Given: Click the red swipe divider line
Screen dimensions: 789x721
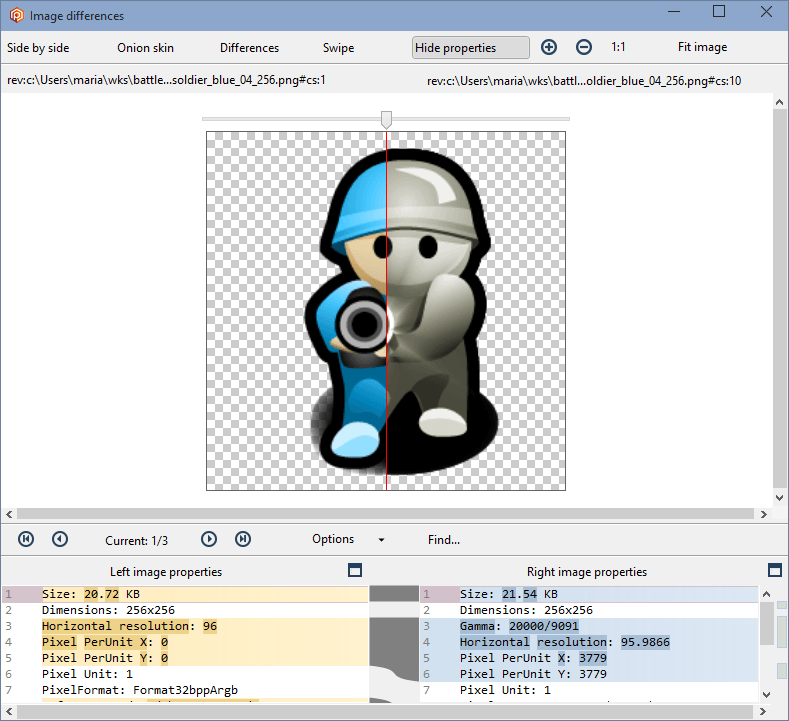Looking at the screenshot, I should coord(386,310).
